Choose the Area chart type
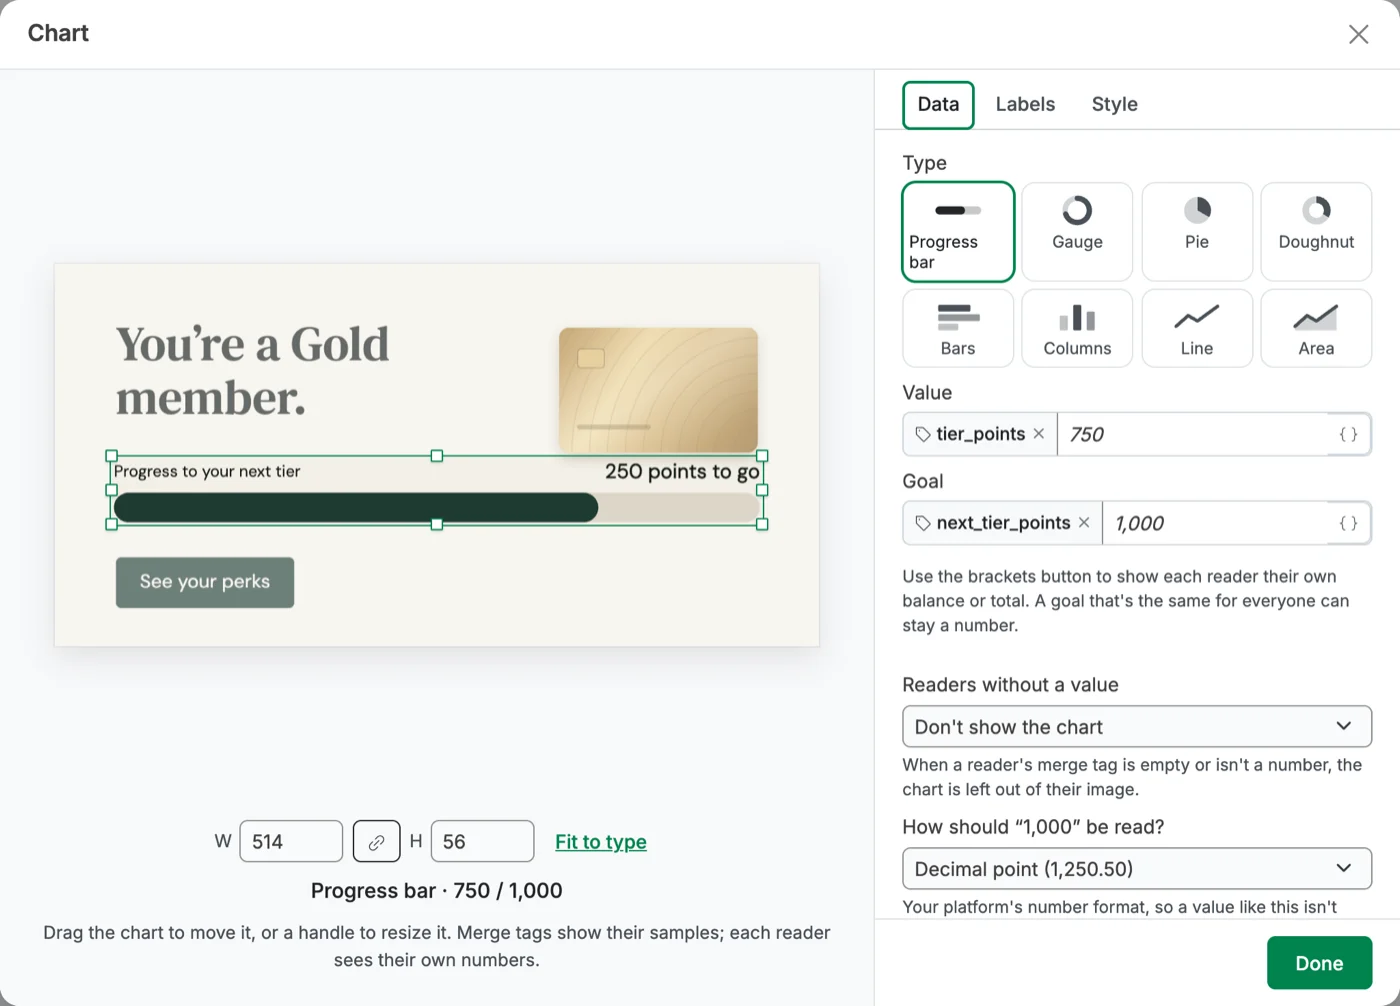The height and width of the screenshot is (1006, 1400). [1316, 328]
